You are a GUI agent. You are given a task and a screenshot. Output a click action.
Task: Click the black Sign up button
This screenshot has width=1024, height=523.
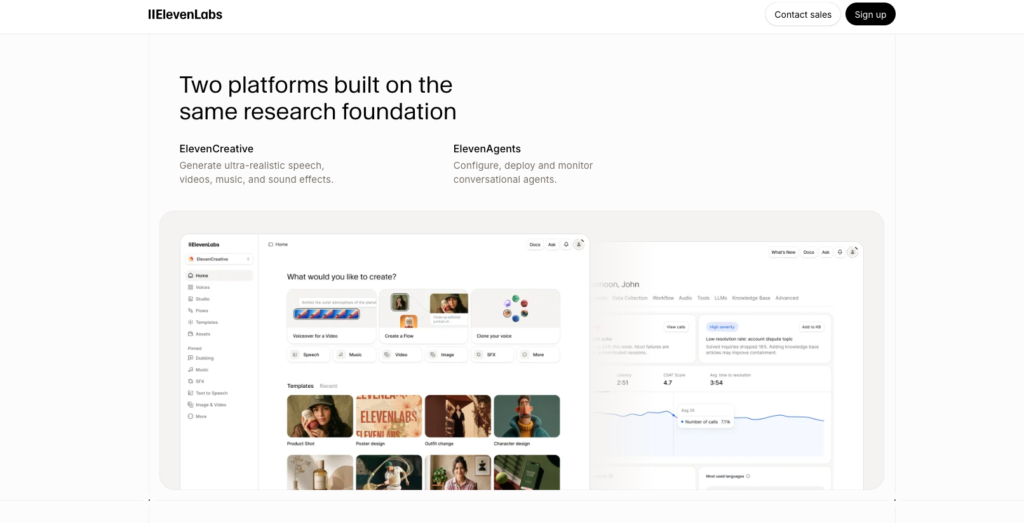[x=870, y=14]
